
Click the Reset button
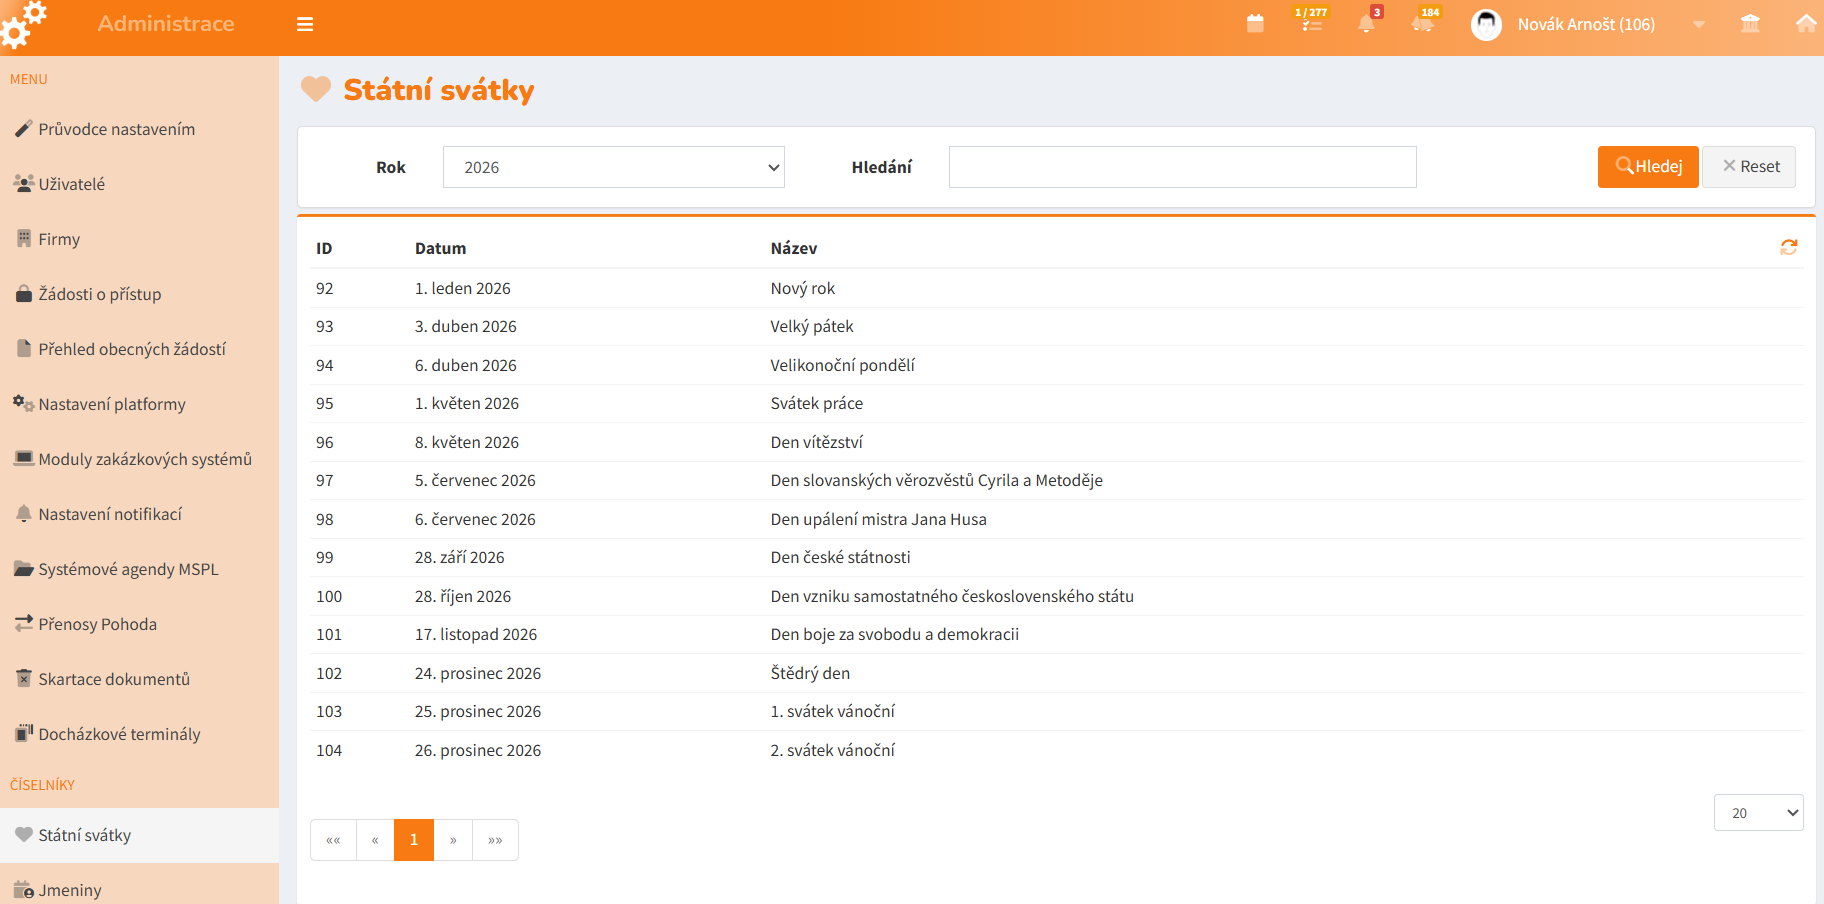1750,167
